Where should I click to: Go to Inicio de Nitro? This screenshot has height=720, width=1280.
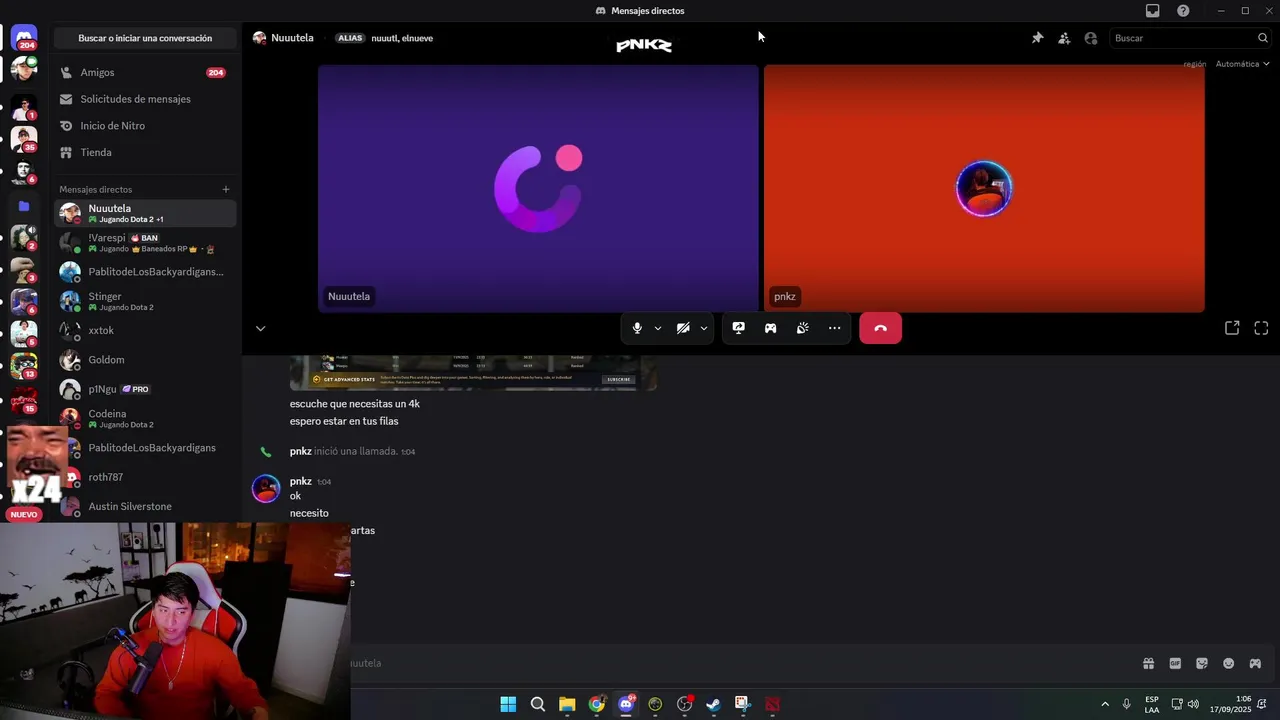[145, 126]
